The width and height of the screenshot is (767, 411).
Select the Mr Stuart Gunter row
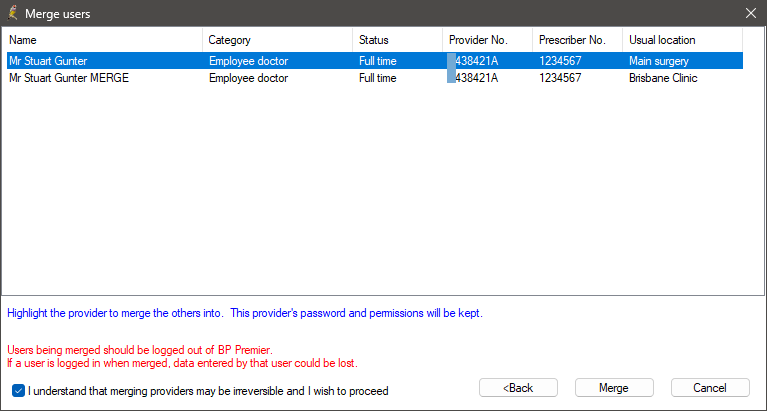pyautogui.click(x=375, y=61)
